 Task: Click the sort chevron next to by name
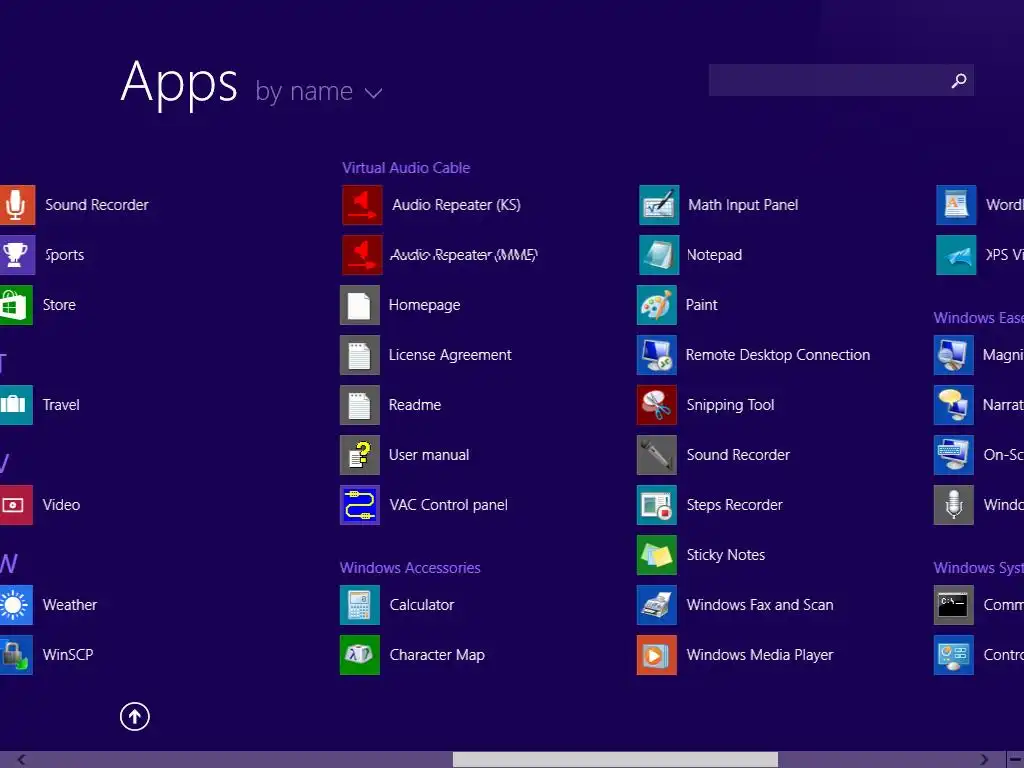pyautogui.click(x=374, y=93)
